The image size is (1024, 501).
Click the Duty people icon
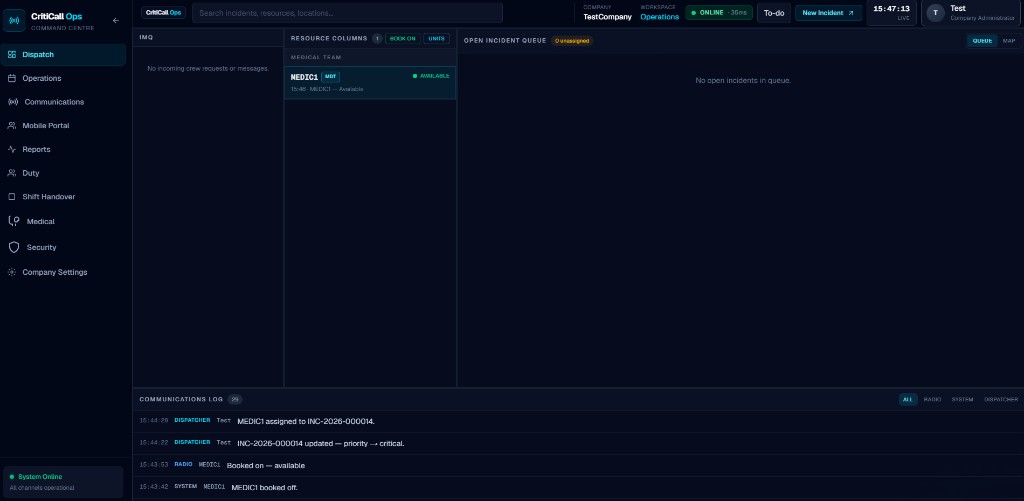pos(12,173)
